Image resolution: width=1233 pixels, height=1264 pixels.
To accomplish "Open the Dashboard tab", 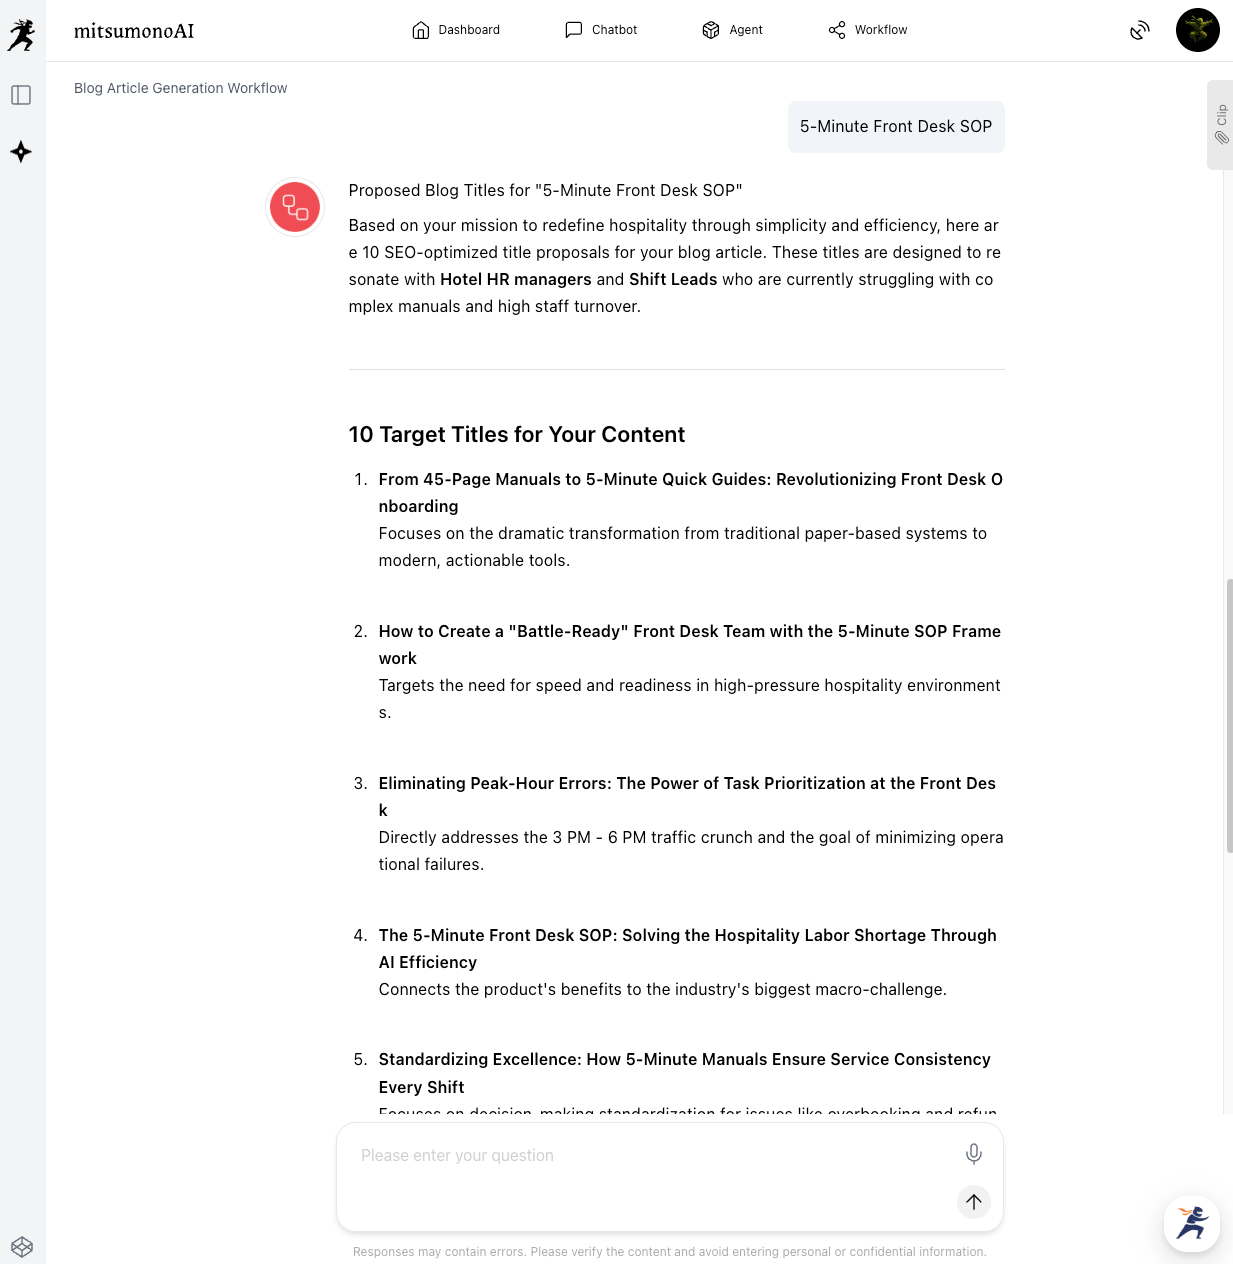I will [x=456, y=30].
